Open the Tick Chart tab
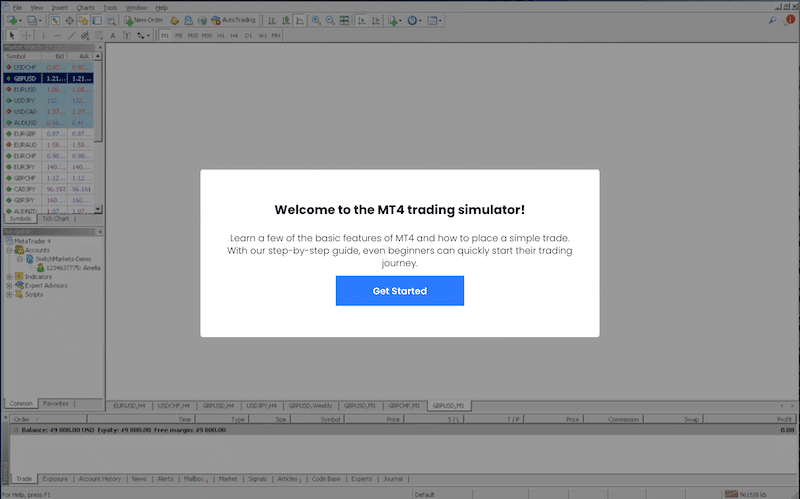Screen dimensions: 800x499 coord(56,218)
